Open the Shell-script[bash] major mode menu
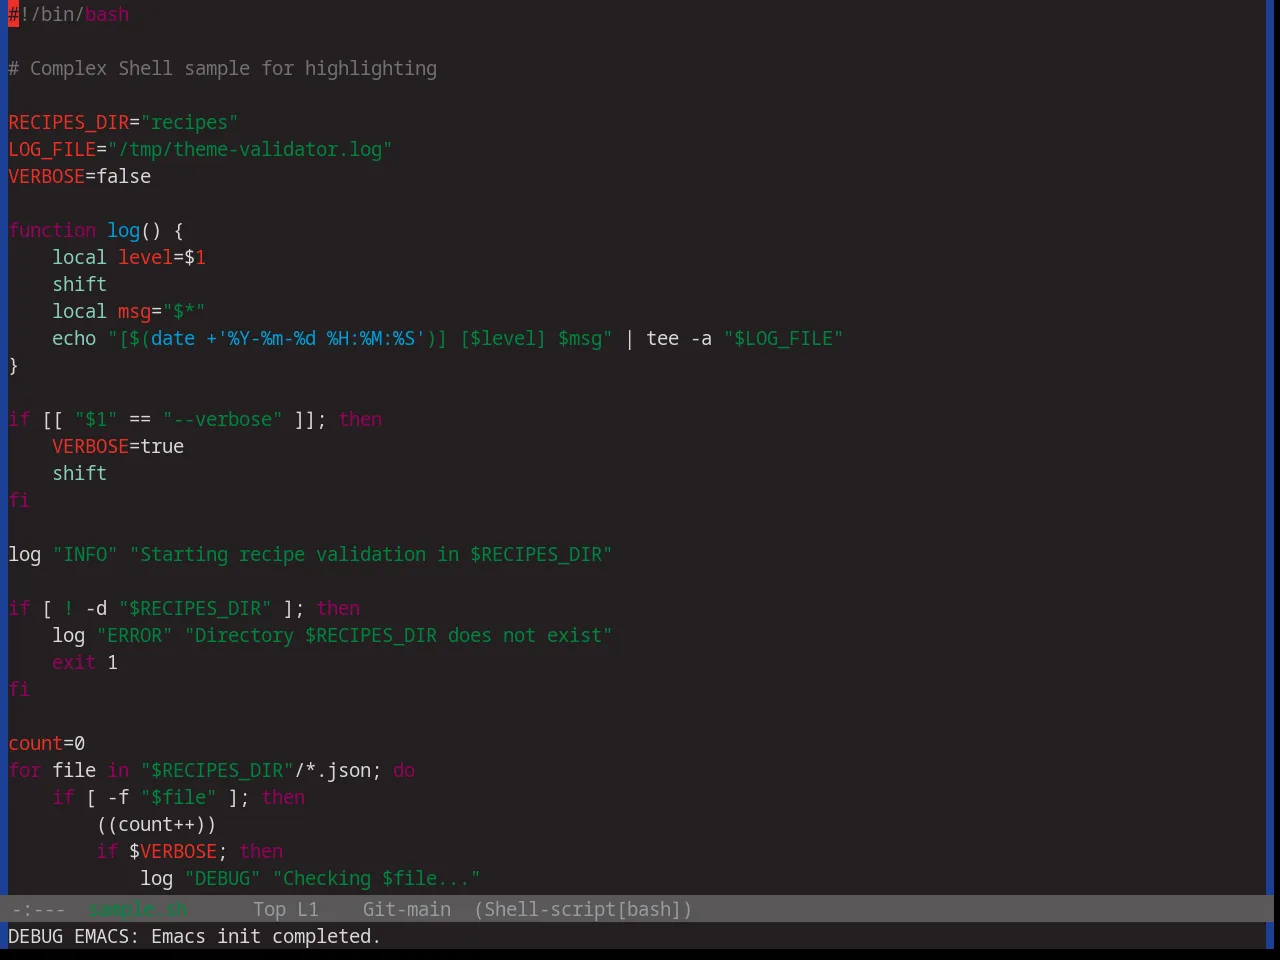 click(x=583, y=909)
